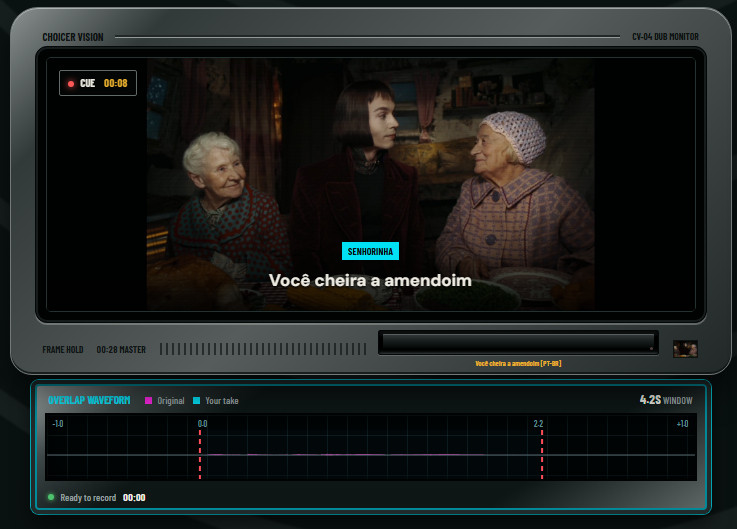The height and width of the screenshot is (529, 737).
Task: Click the orange "Você cheira a amendoim [PT-BR]" caption
Action: pyautogui.click(x=518, y=363)
